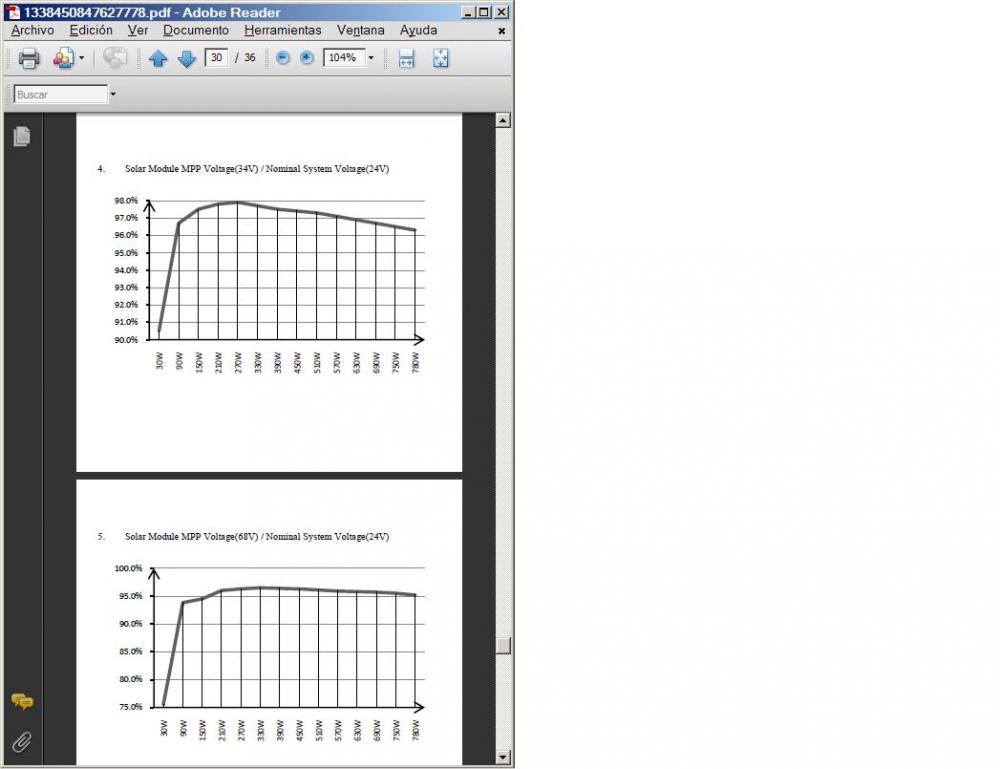
Task: Minimize the Adobe Reader window
Action: coord(468,12)
